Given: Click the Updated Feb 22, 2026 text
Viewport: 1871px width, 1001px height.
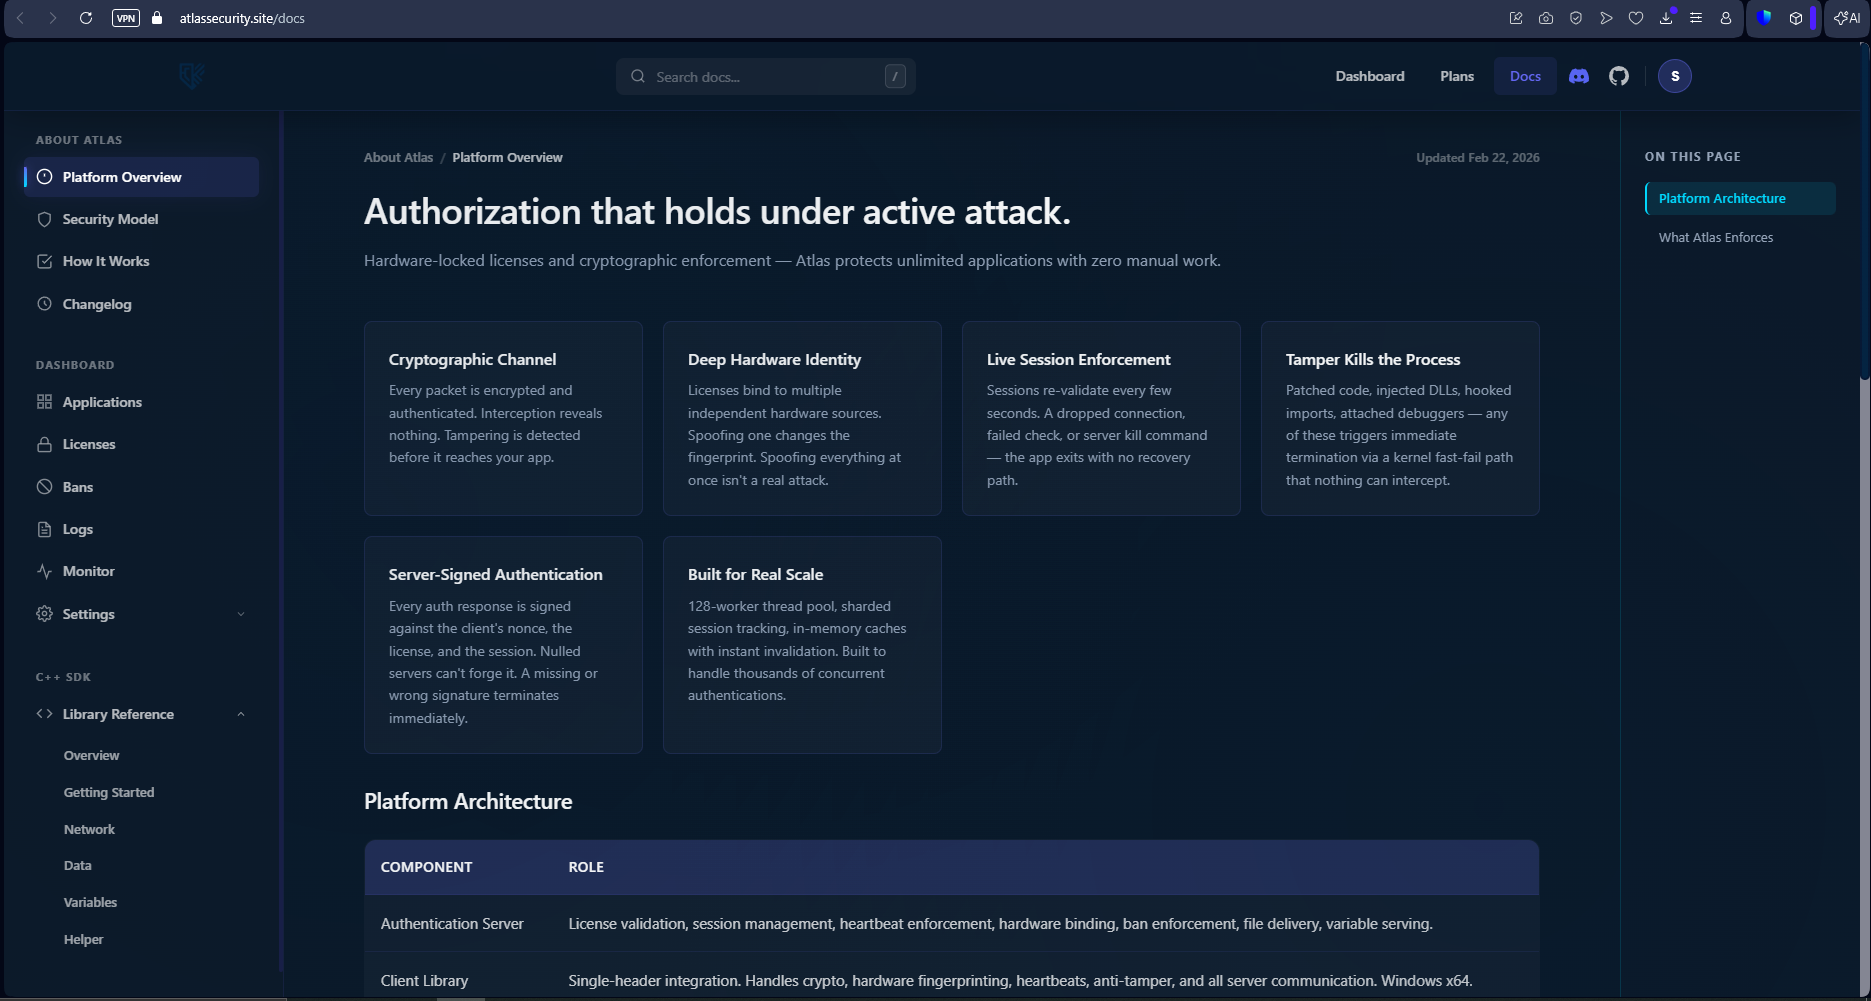Looking at the screenshot, I should click(x=1478, y=157).
